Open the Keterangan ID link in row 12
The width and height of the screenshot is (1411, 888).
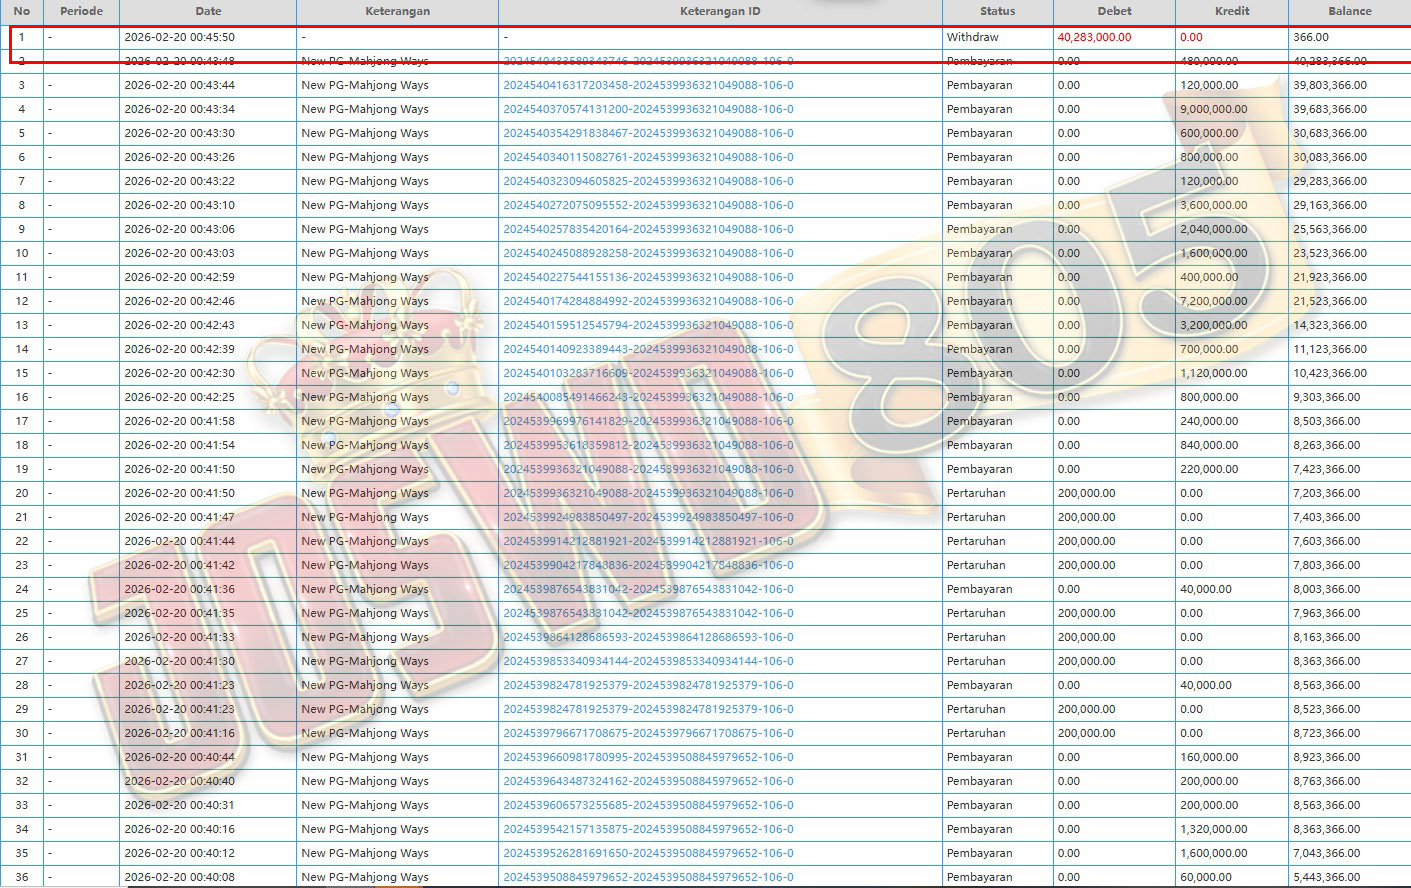tap(648, 301)
